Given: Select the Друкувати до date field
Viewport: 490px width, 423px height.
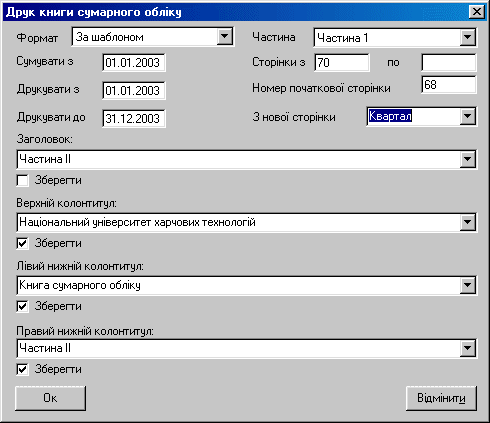Looking at the screenshot, I should click(x=134, y=118).
